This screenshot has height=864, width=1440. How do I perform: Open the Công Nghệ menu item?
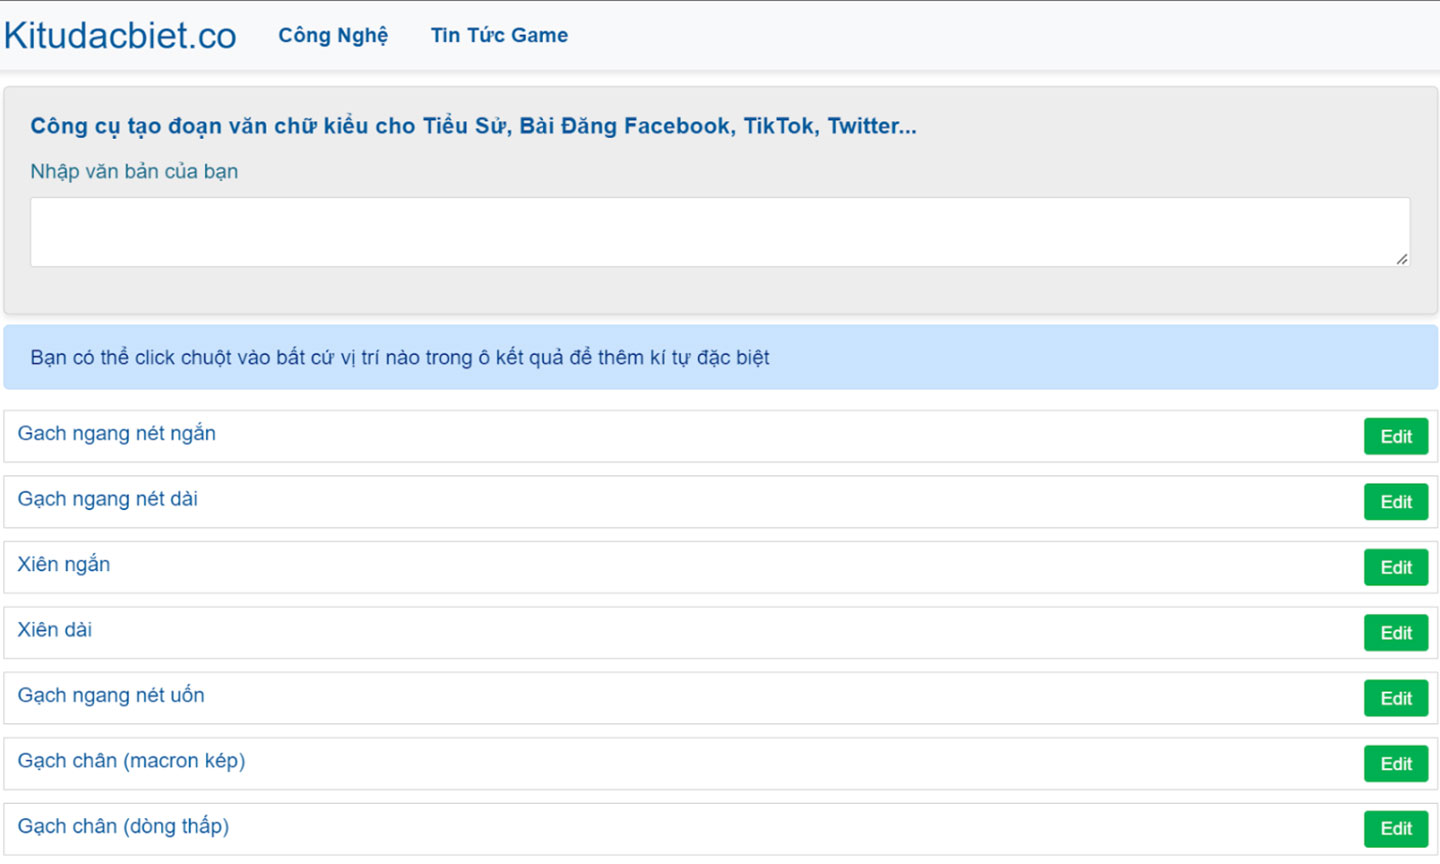tap(333, 36)
